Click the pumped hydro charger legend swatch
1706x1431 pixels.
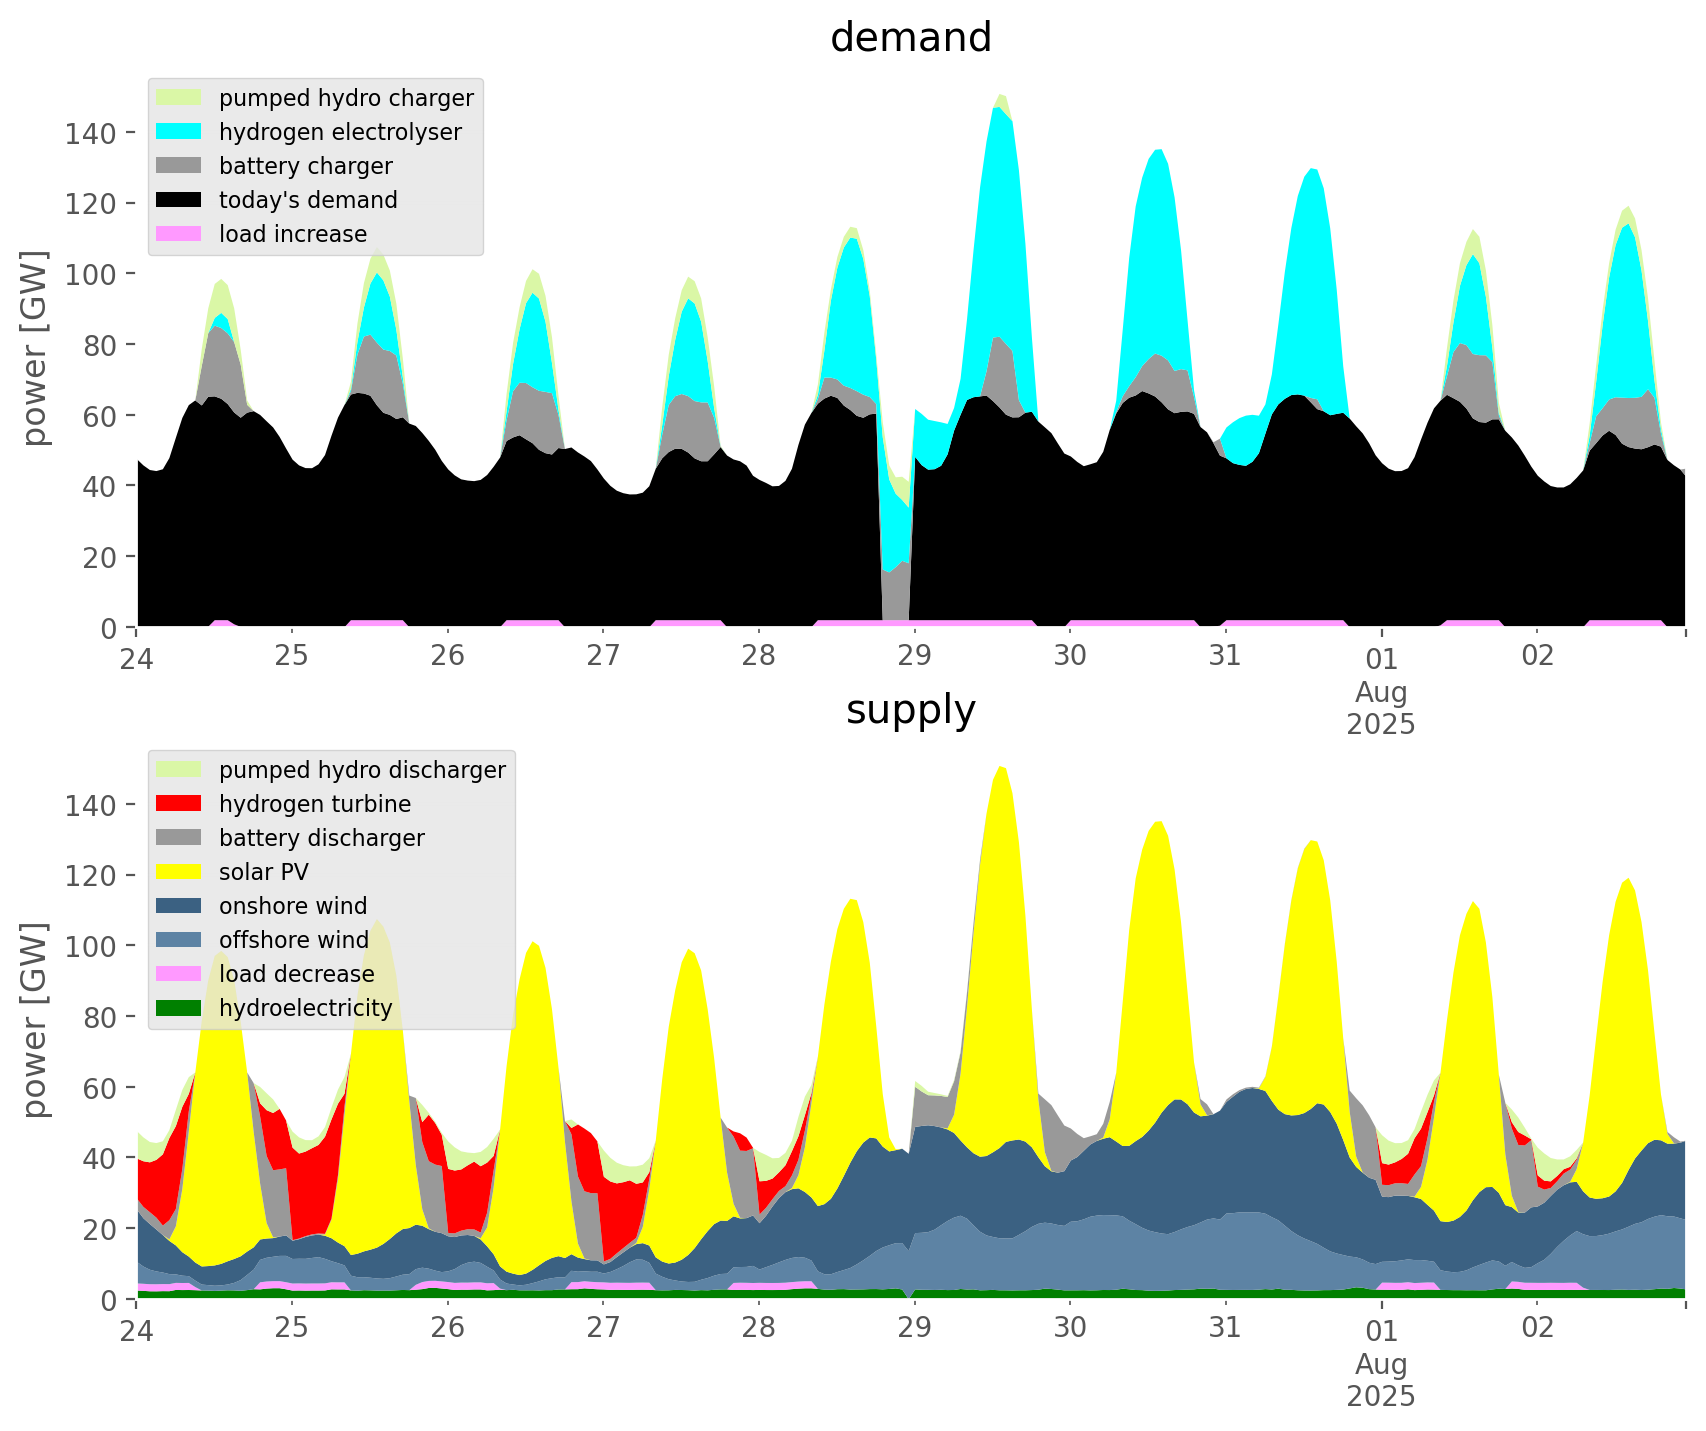(180, 98)
